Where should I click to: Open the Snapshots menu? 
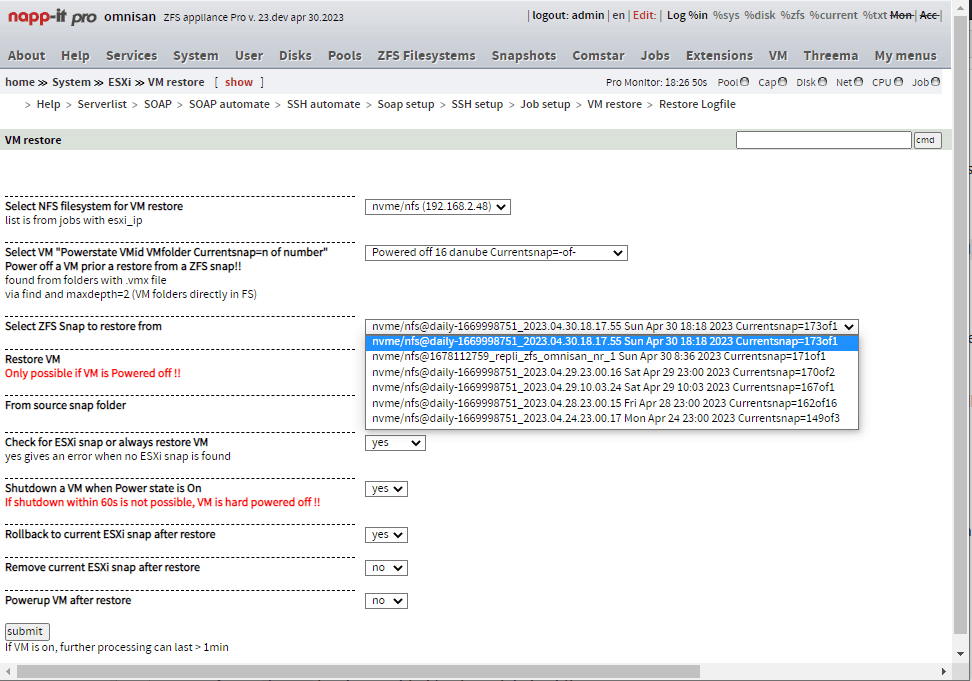point(524,56)
